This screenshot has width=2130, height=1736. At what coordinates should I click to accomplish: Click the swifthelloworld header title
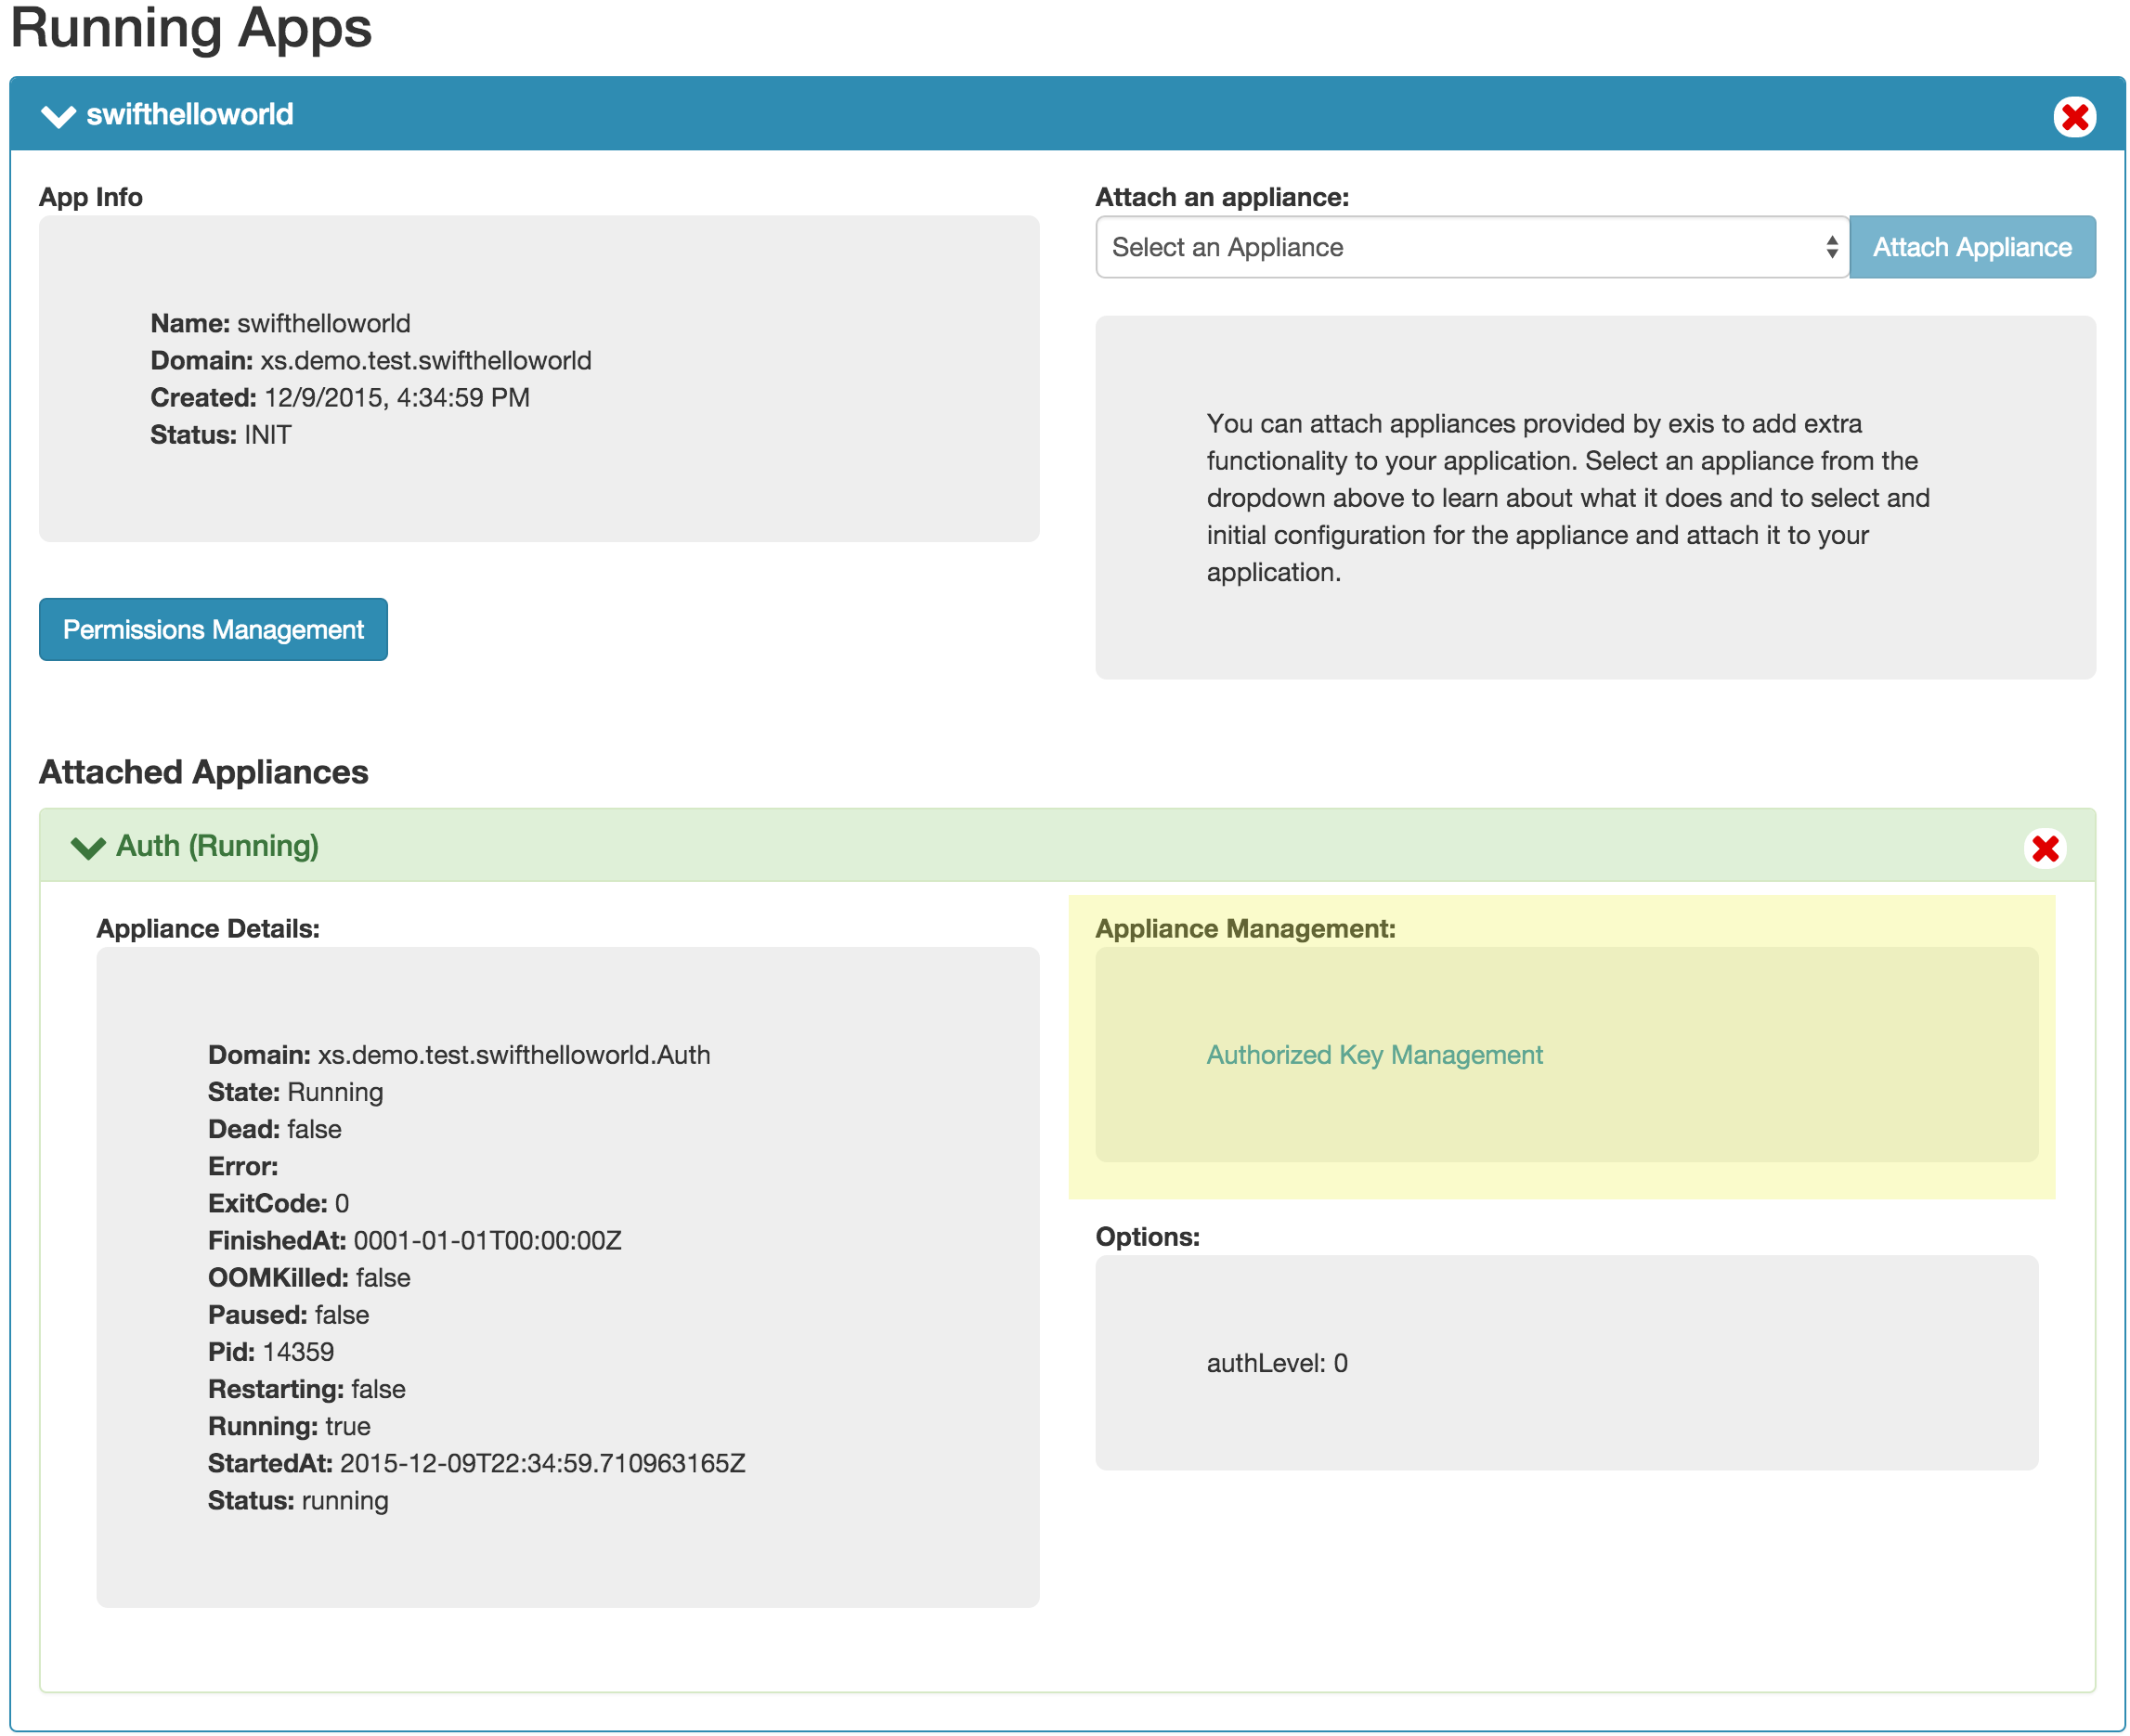tap(190, 115)
